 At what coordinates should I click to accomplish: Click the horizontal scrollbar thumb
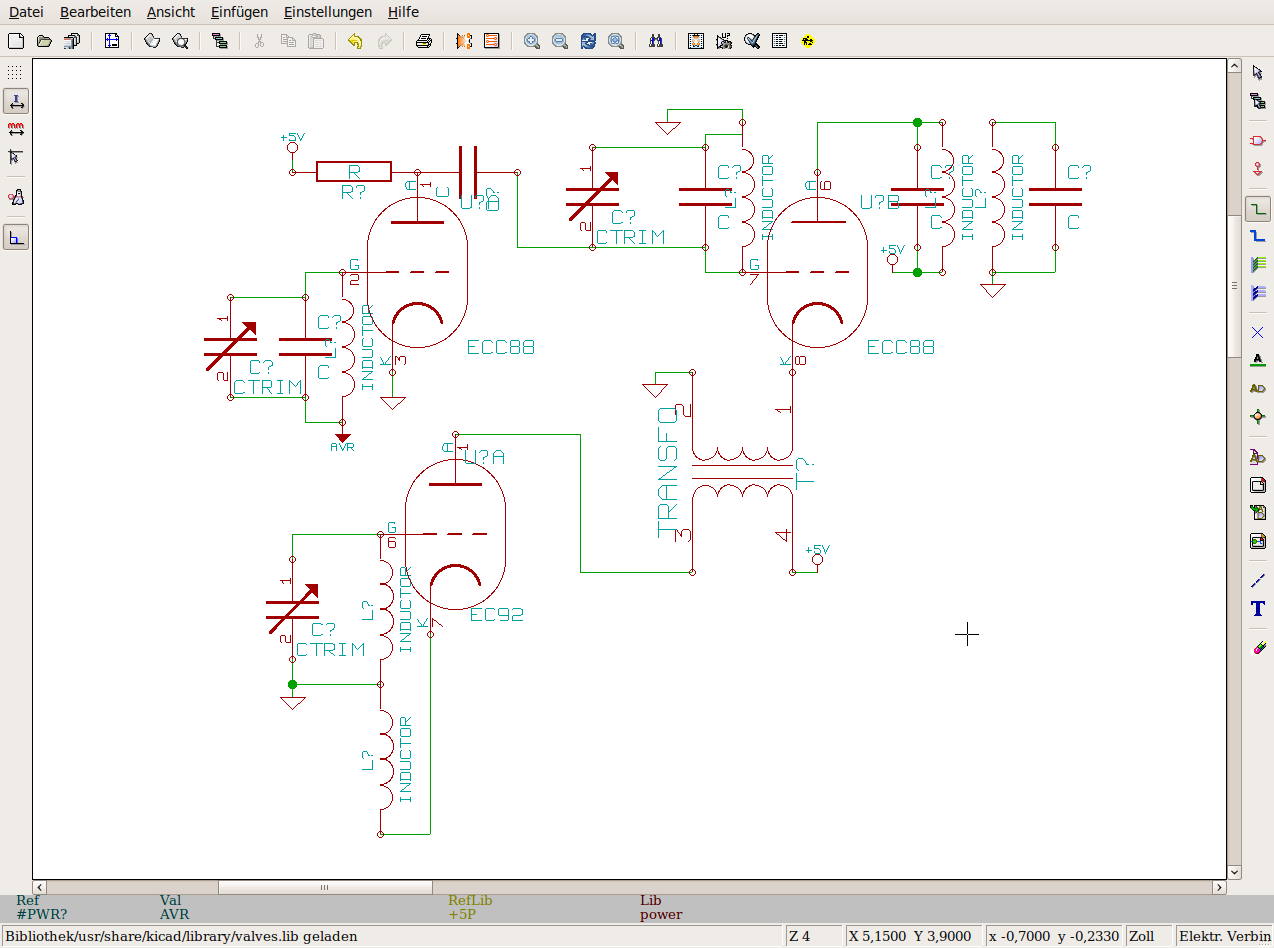(325, 887)
